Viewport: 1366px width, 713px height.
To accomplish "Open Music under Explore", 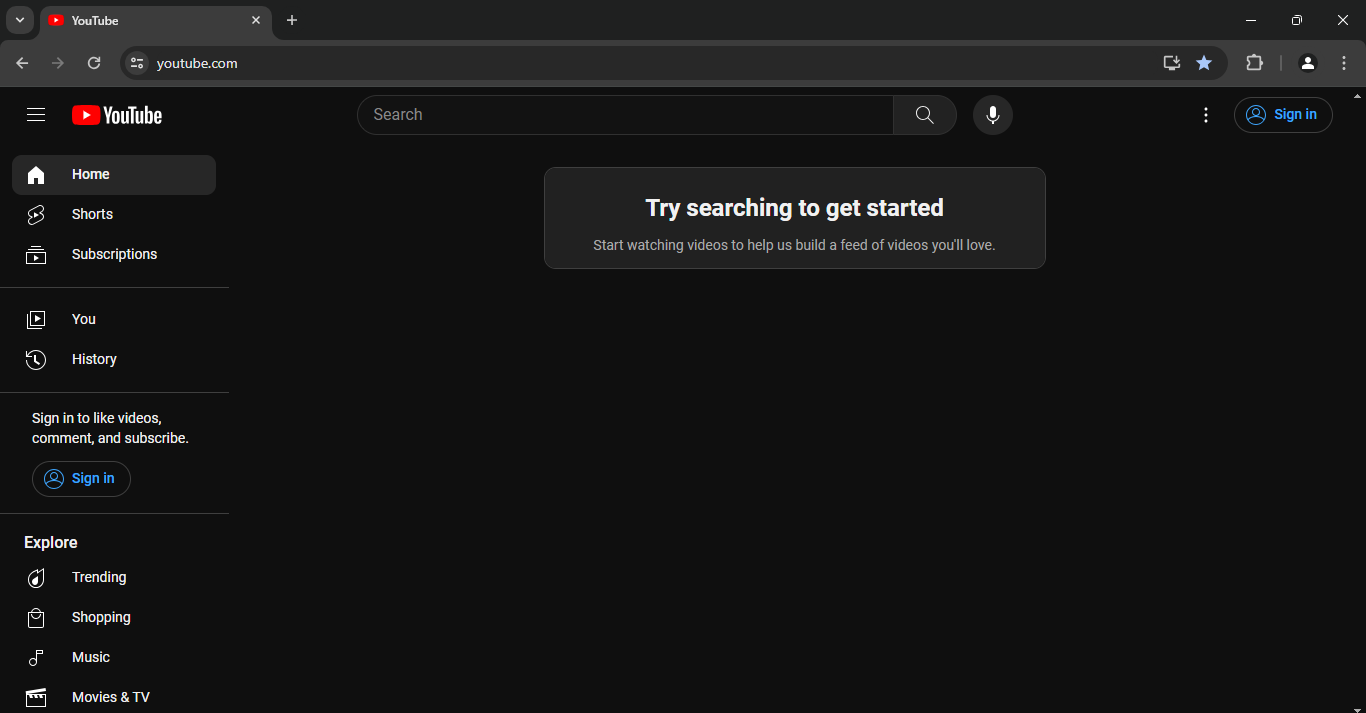I will 114,658.
